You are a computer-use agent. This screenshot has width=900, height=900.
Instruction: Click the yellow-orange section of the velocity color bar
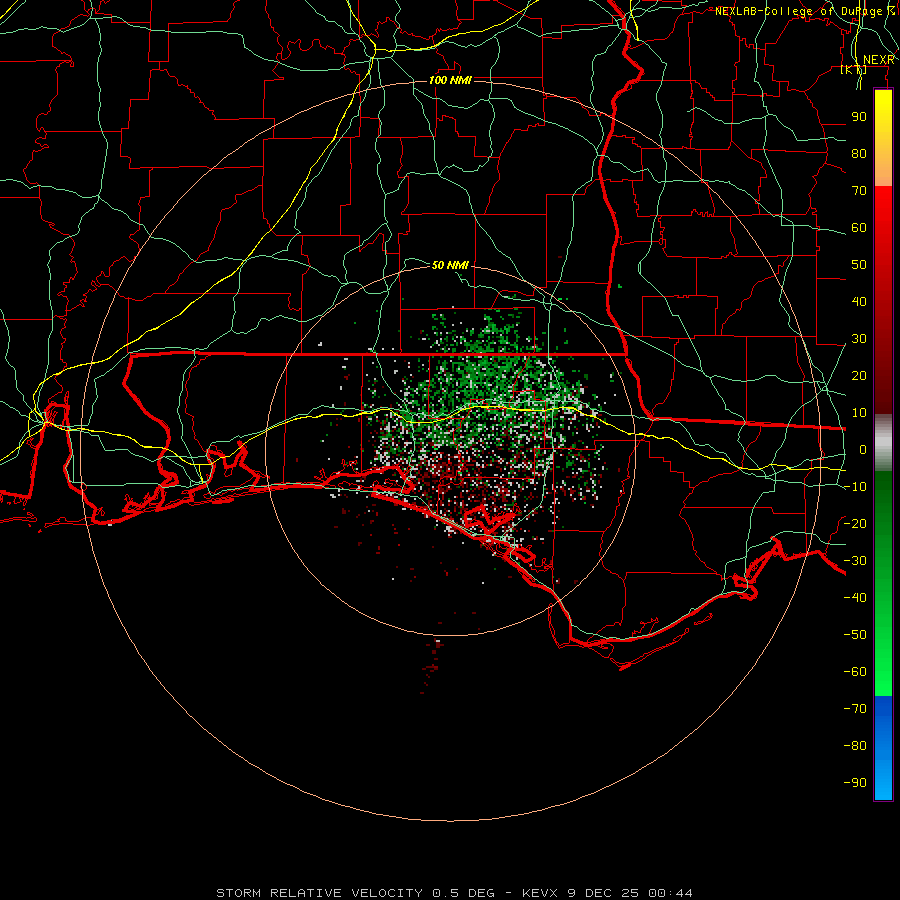(883, 138)
